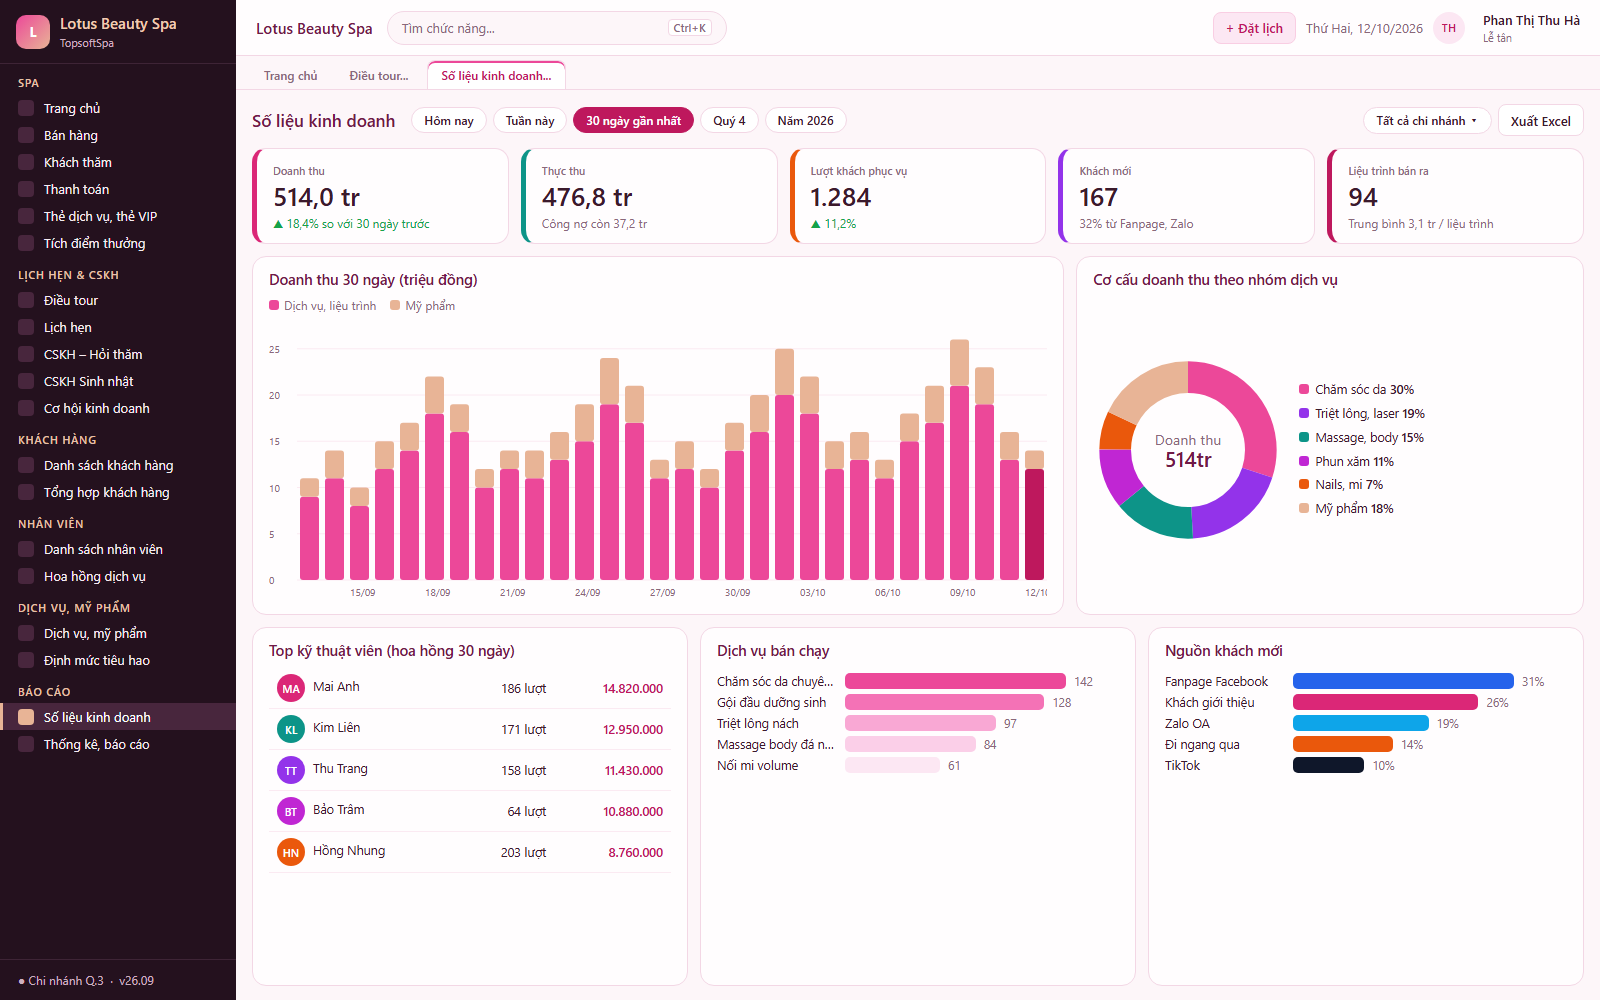
Task: Switch to the Trang chủ tab
Action: [x=290, y=76]
